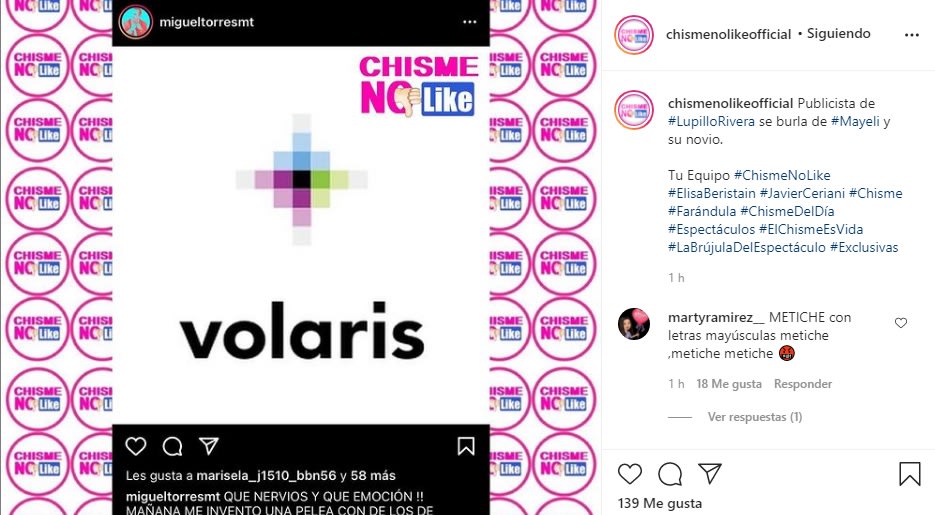The height and width of the screenshot is (515, 935).
Task: Open post options three-dot menu beside Siguiendo
Action: pyautogui.click(x=912, y=35)
